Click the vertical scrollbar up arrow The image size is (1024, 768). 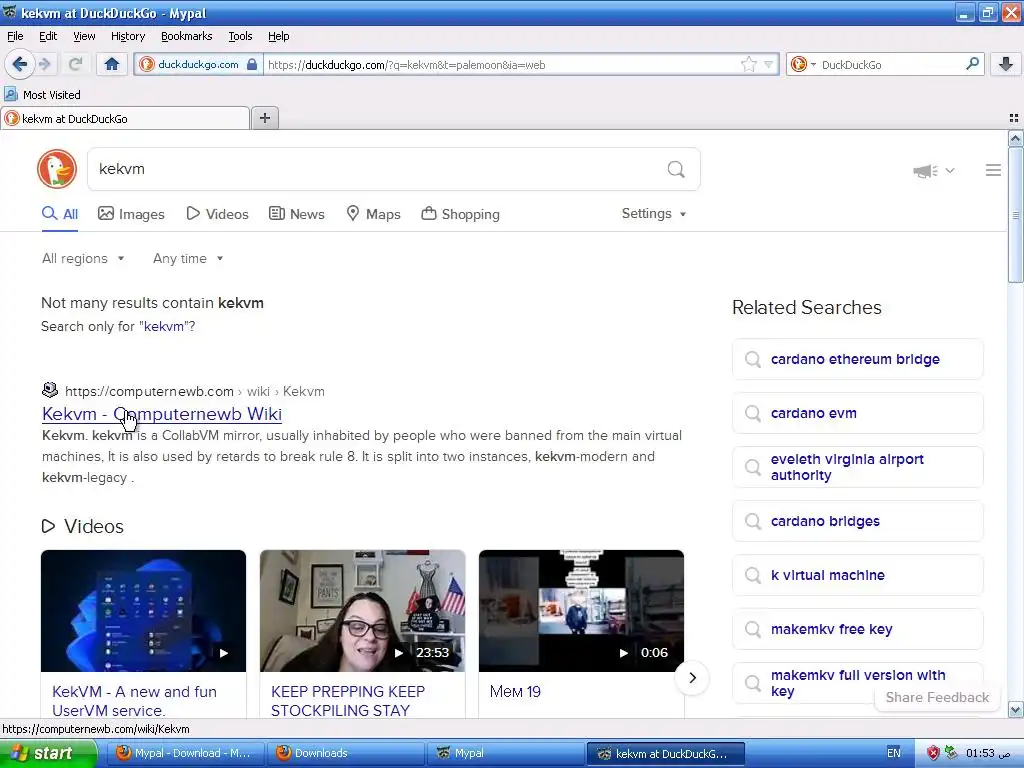coord(1015,138)
